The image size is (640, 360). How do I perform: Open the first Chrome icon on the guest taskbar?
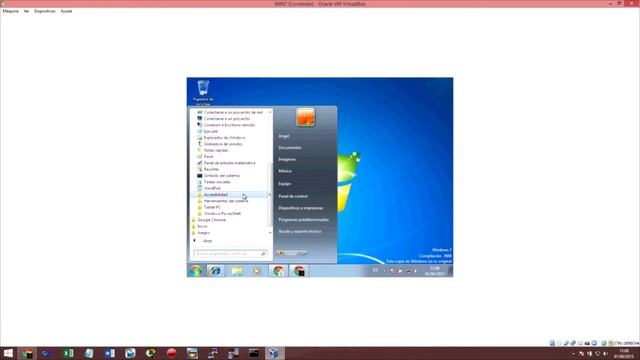pos(278,271)
